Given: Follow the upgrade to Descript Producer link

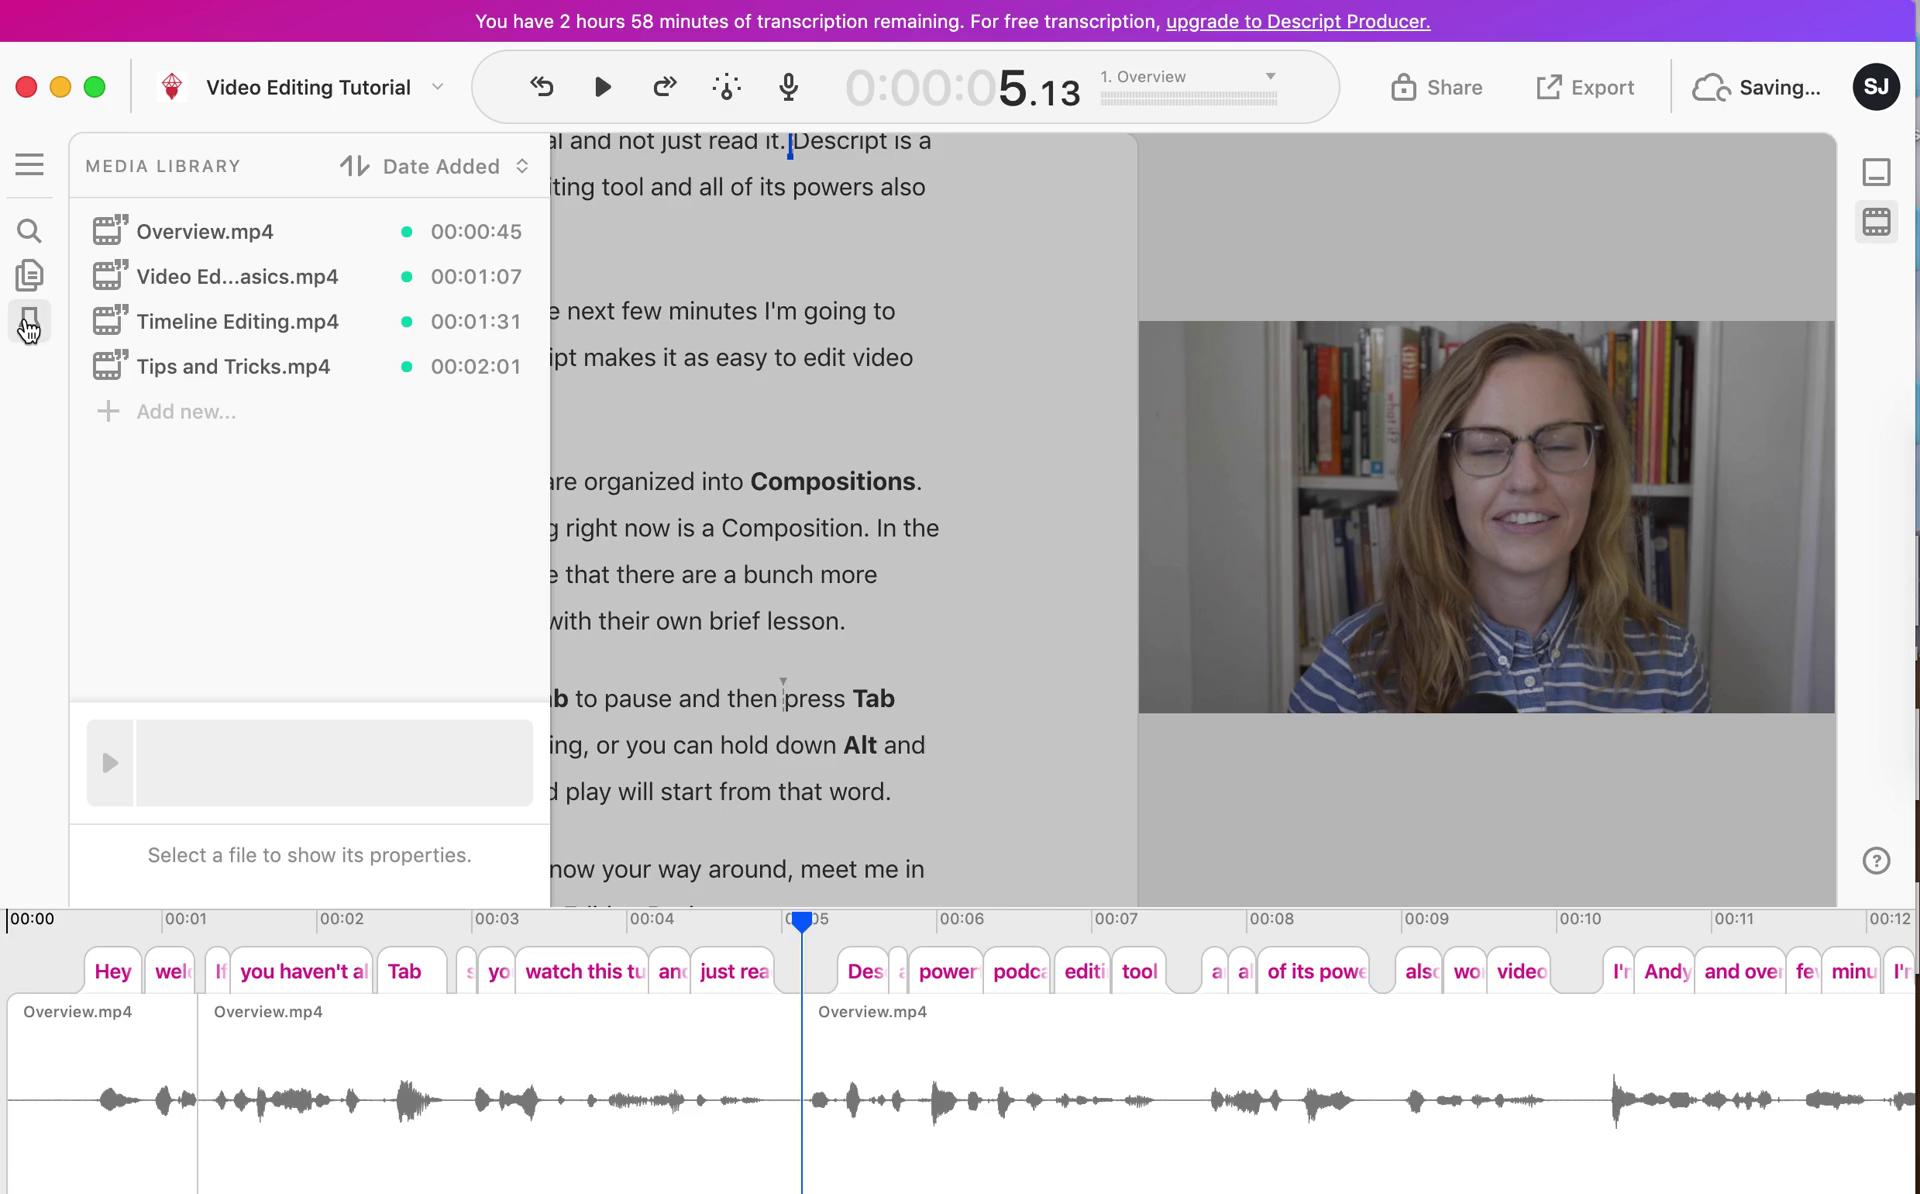Looking at the screenshot, I should [x=1298, y=21].
